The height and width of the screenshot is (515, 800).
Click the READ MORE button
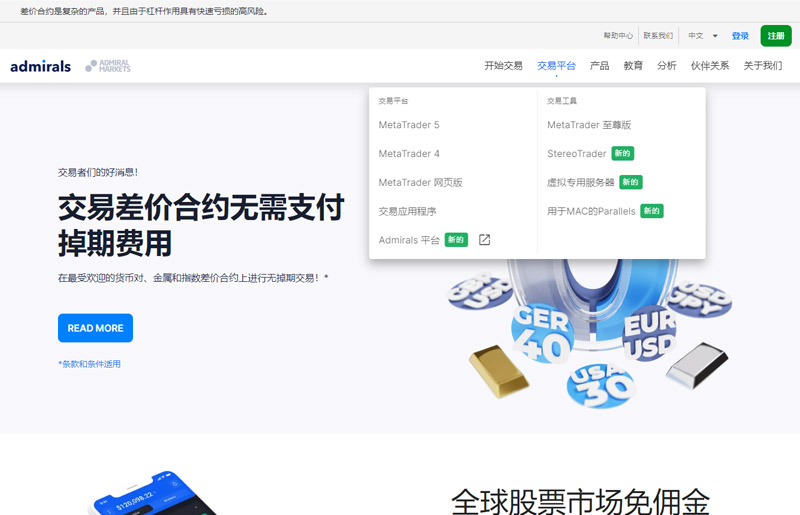(95, 328)
